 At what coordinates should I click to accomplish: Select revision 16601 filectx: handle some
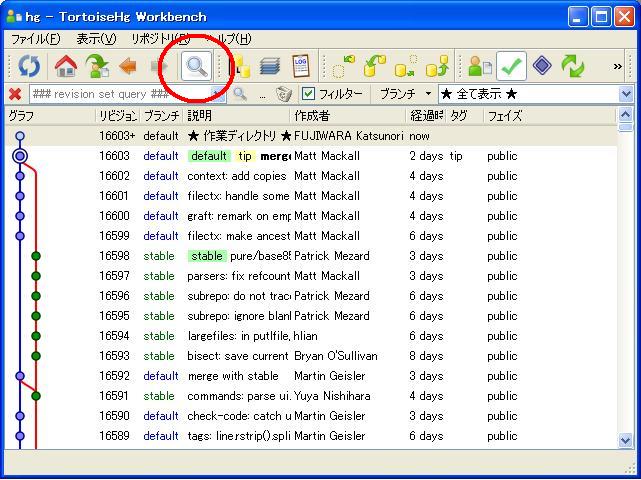(311, 196)
